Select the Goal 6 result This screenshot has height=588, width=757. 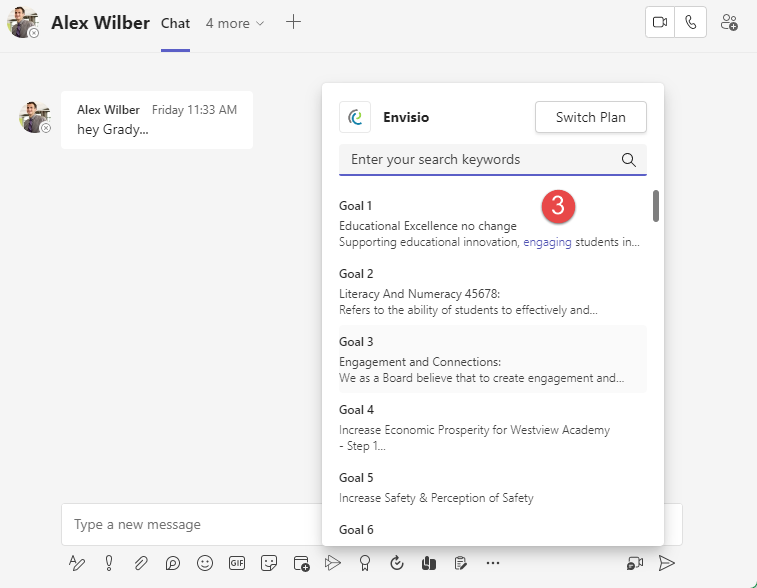492,530
